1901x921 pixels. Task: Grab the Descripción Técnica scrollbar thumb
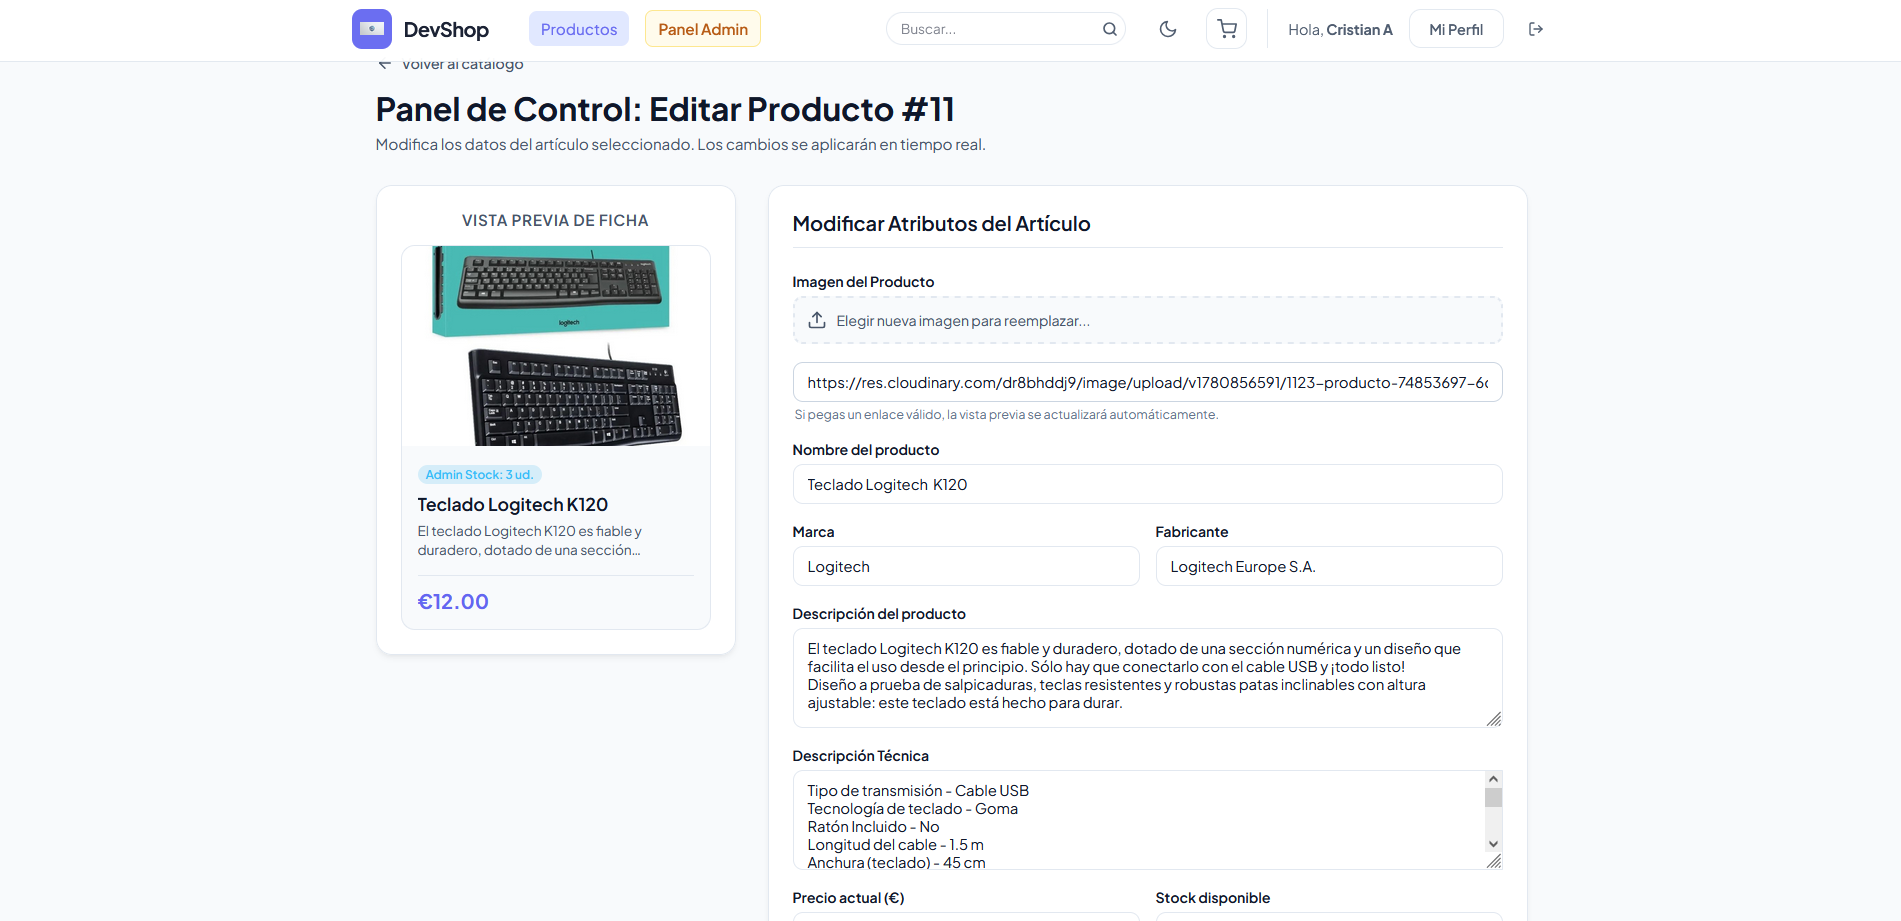tap(1493, 797)
